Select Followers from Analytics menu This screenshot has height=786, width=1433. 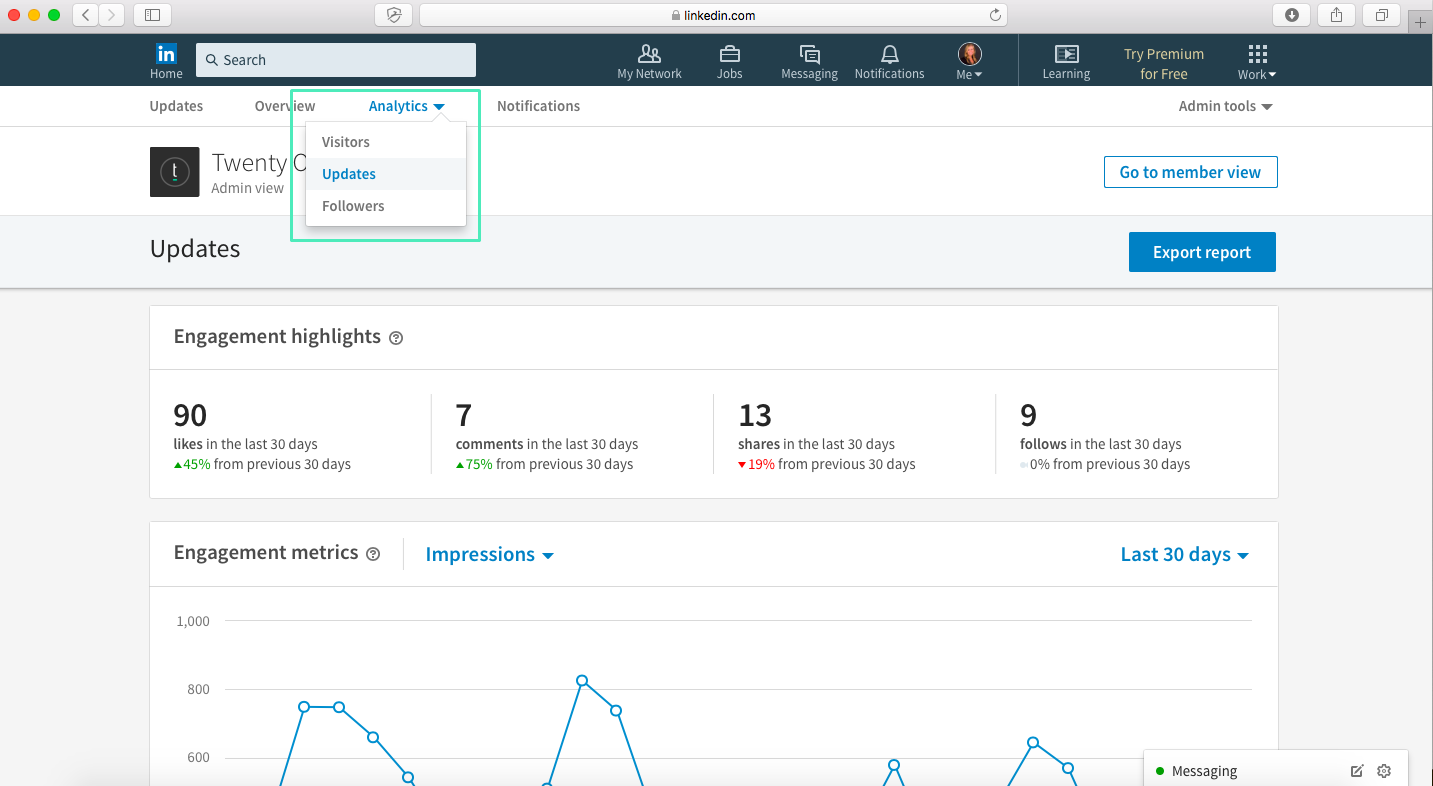coord(353,206)
